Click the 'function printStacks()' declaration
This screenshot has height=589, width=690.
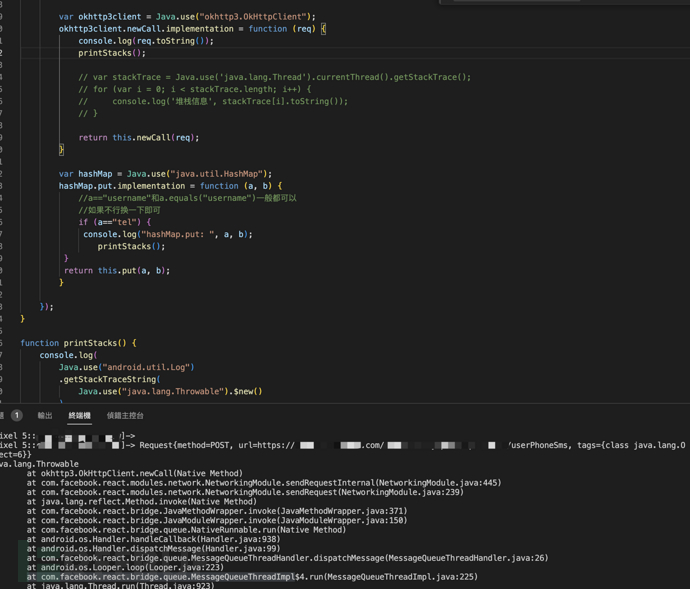click(78, 343)
